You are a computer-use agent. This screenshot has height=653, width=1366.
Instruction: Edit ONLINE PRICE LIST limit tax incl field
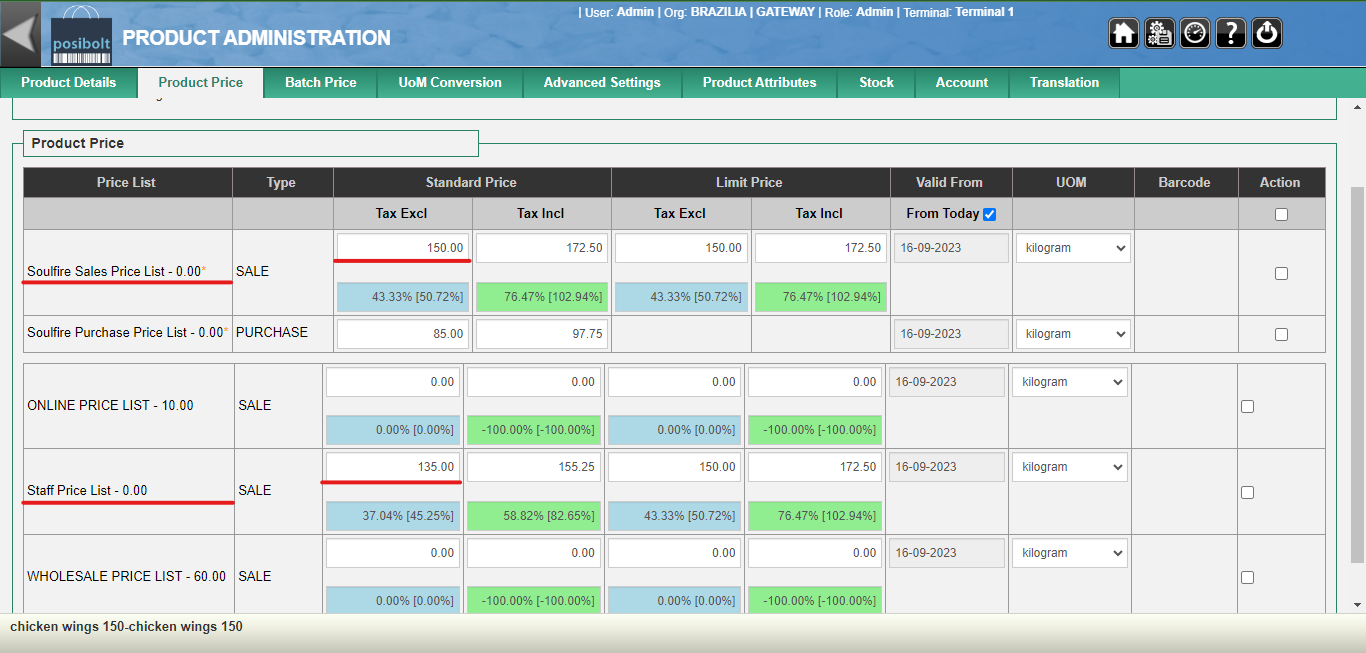(x=815, y=382)
